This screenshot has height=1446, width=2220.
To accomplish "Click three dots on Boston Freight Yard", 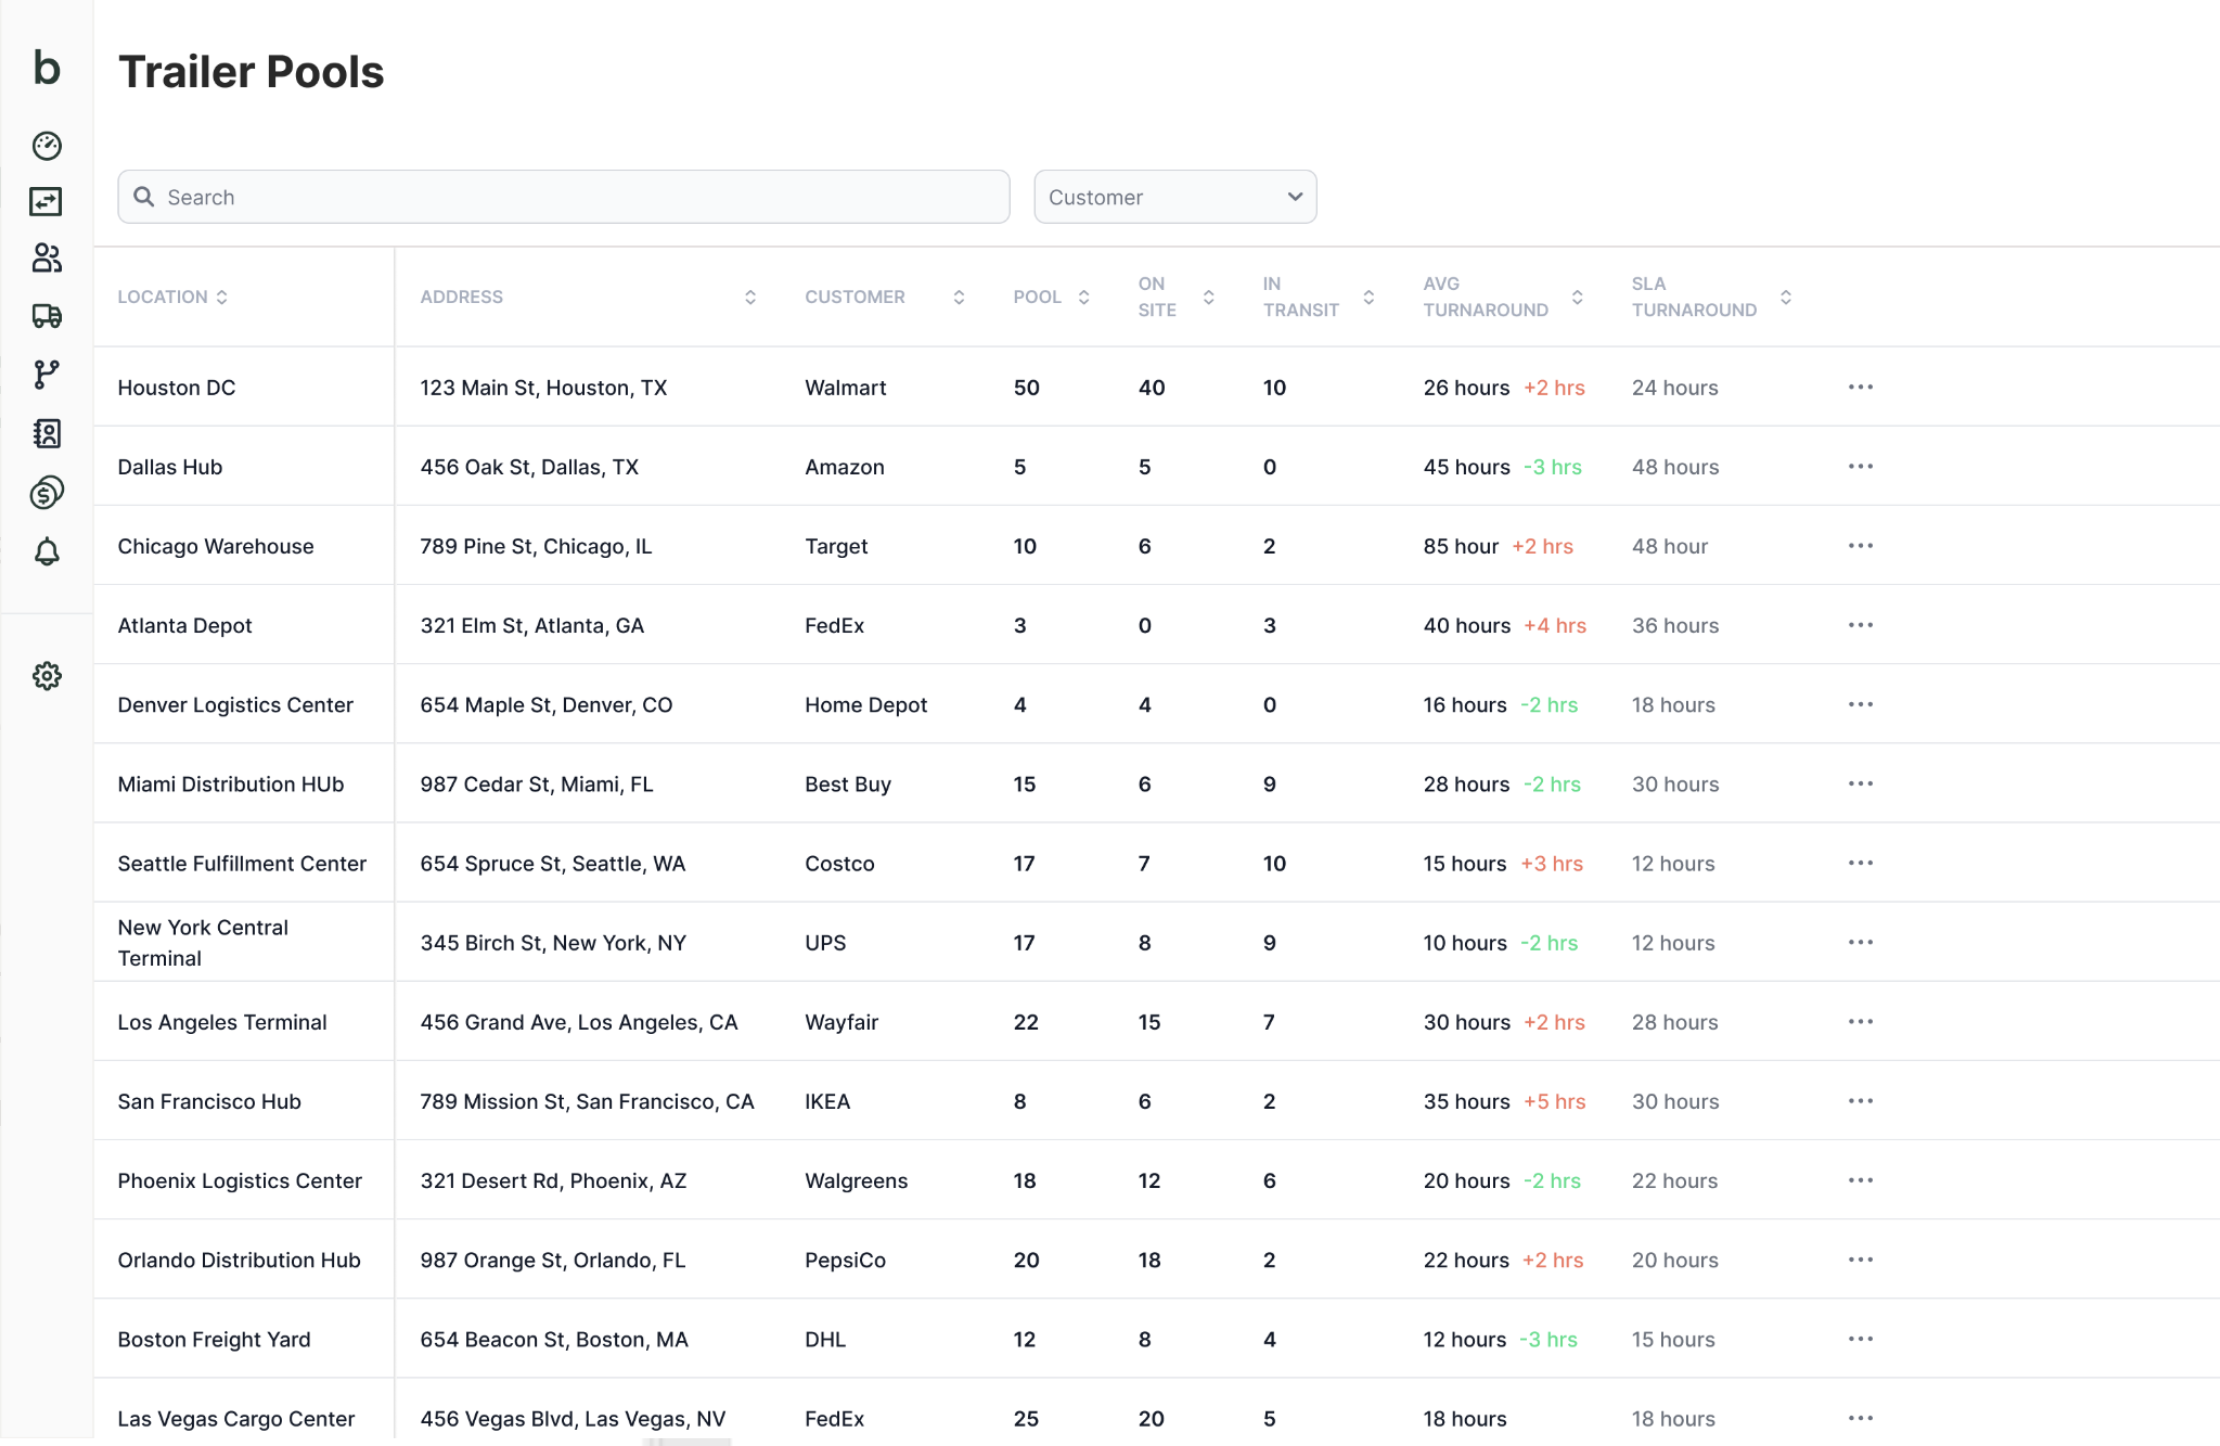I will (1860, 1339).
